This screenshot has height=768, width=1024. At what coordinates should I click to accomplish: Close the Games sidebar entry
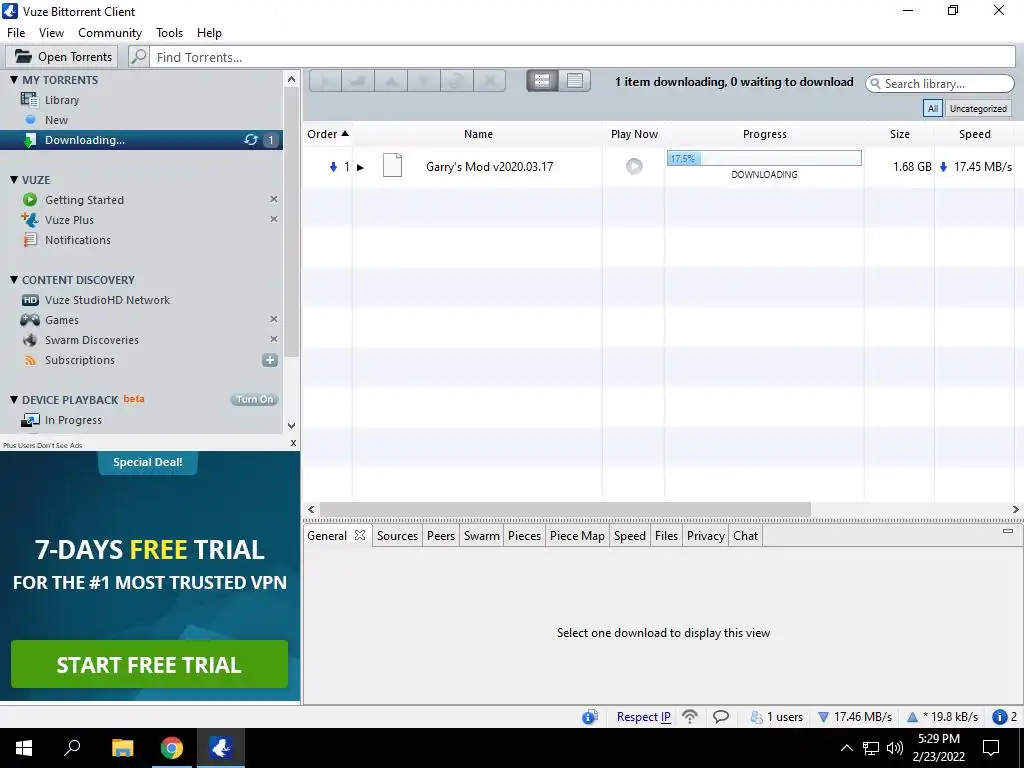coord(274,319)
